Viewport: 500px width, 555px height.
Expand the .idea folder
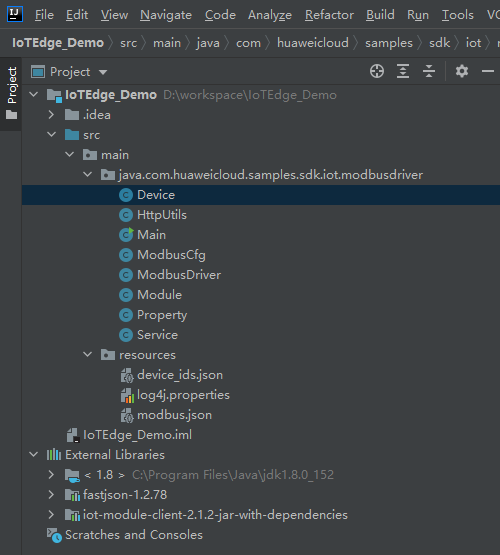click(x=52, y=115)
